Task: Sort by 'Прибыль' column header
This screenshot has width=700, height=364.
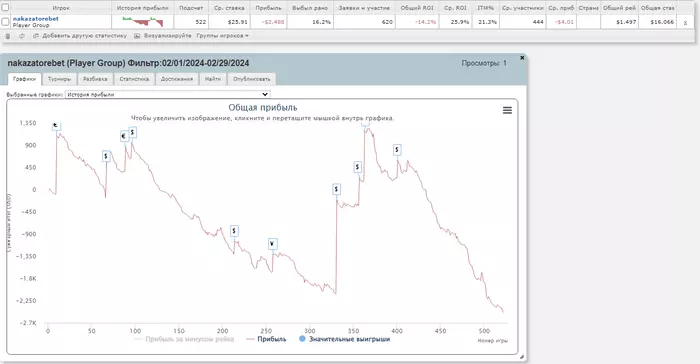Action: tap(268, 8)
